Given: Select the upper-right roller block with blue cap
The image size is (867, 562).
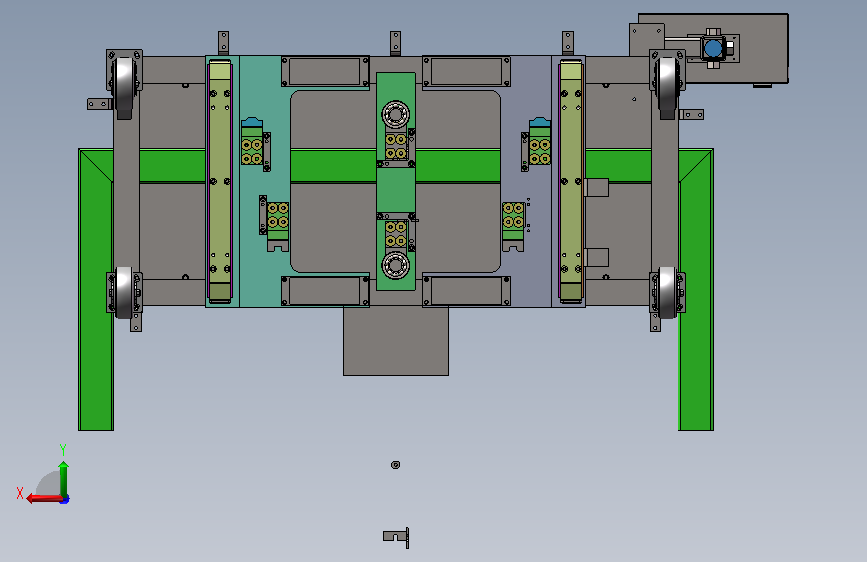Looking at the screenshot, I should pyautogui.click(x=540, y=141).
